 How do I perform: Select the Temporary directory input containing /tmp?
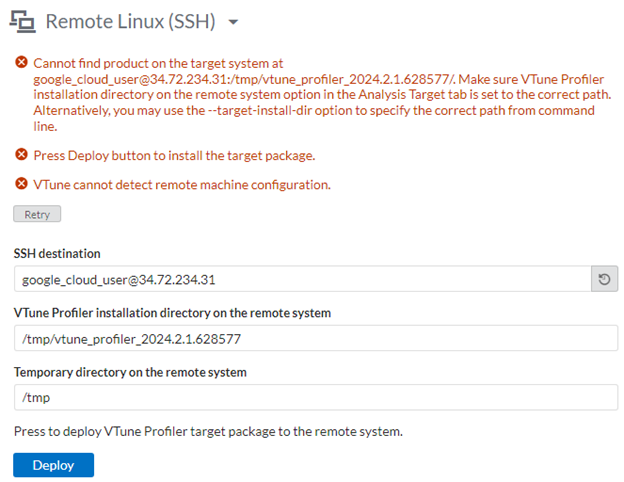click(316, 397)
